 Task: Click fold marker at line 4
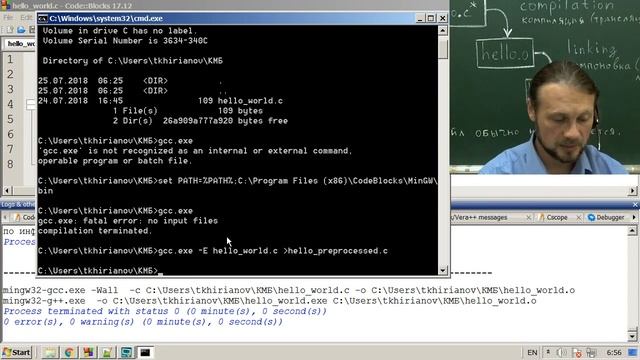point(31,104)
